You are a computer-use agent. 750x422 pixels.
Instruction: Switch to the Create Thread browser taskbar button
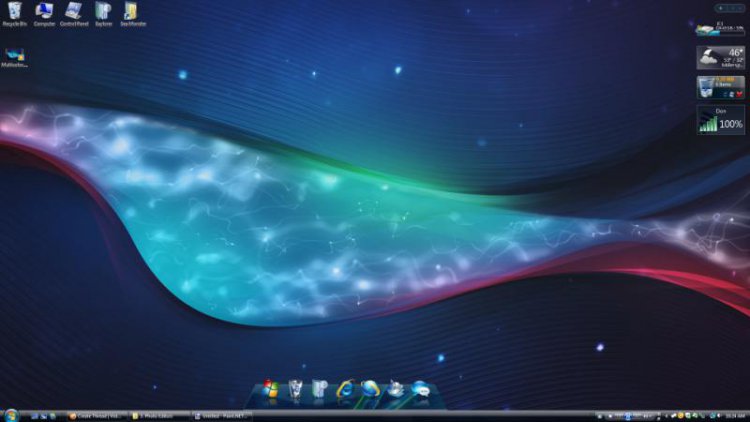pyautogui.click(x=95, y=416)
